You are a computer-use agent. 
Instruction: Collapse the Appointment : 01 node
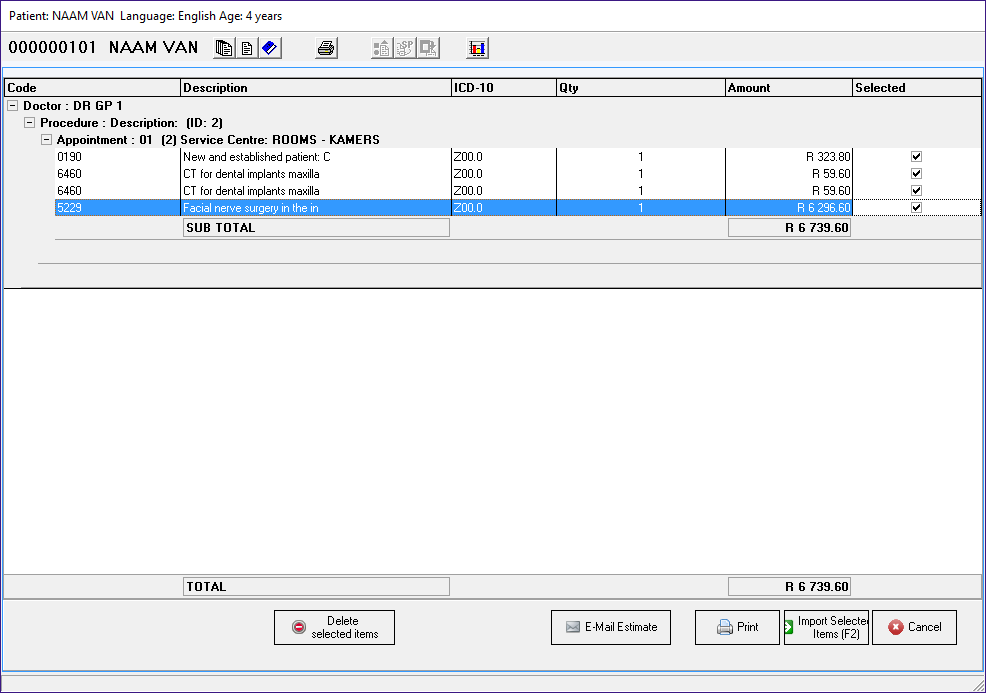coord(46,140)
